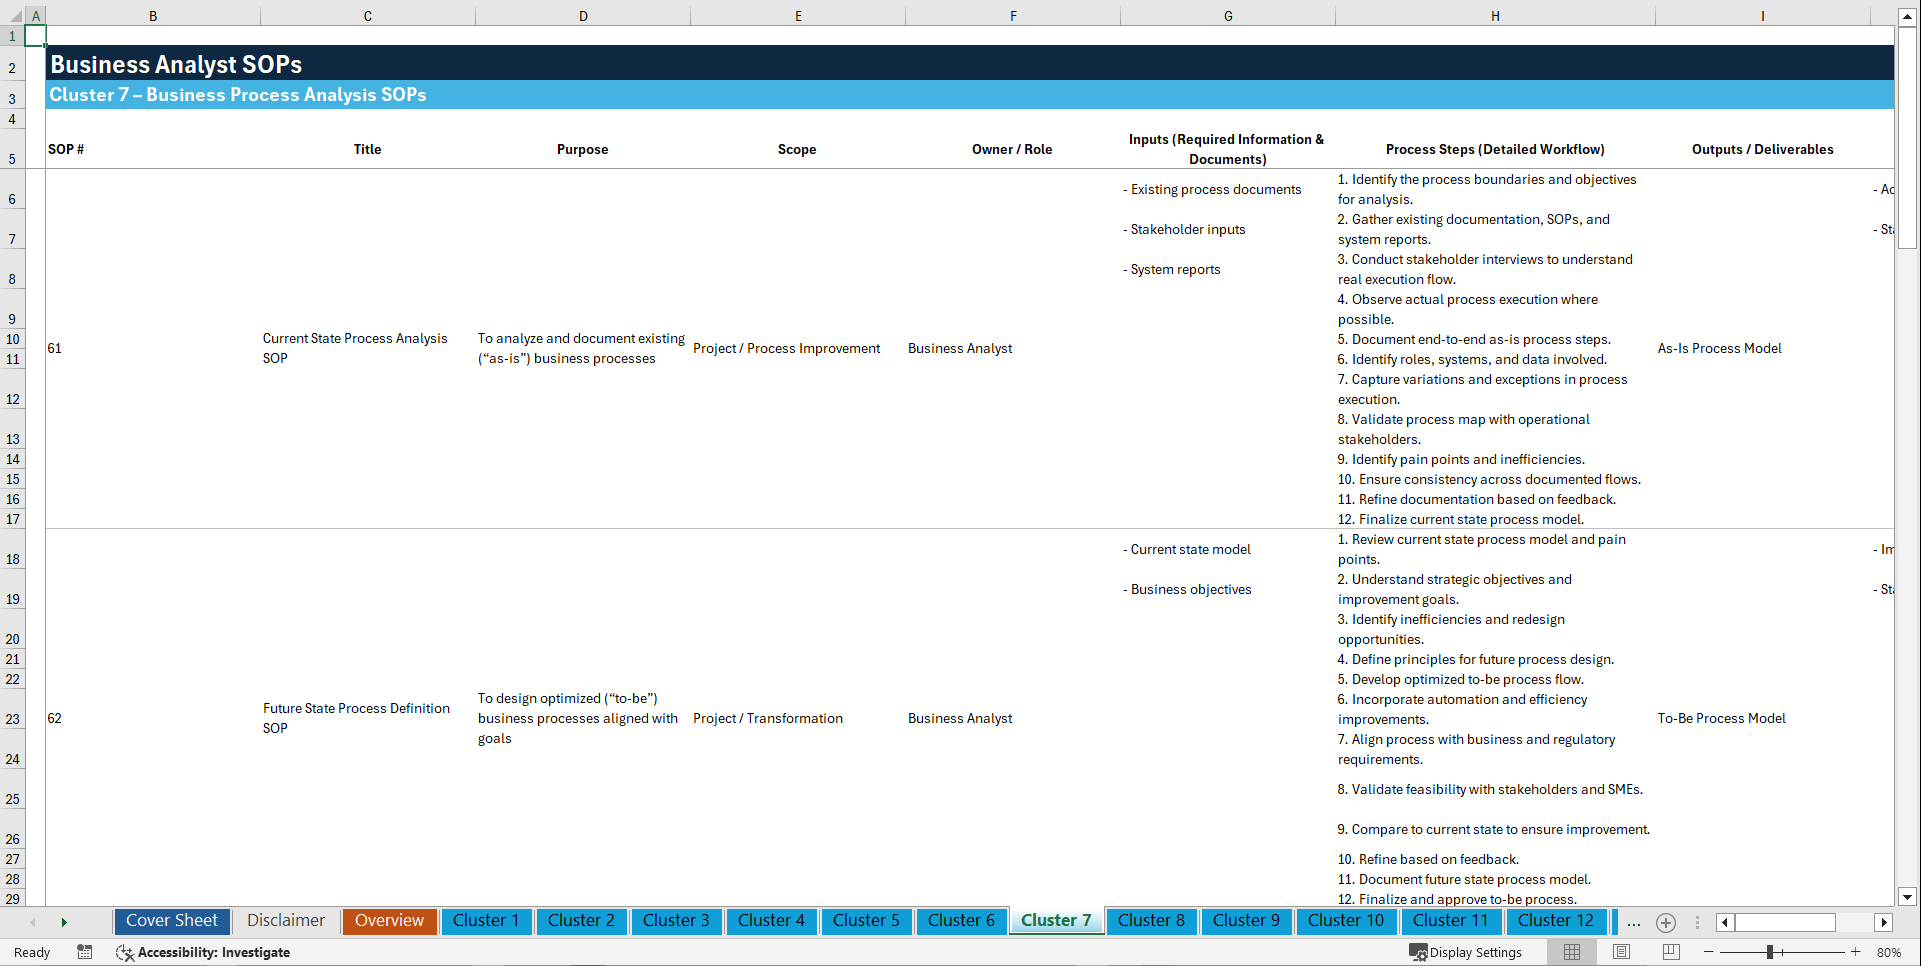Screen dimensions: 1921x966
Task: Click the 80% zoom percentage indicator
Action: pos(1889,952)
